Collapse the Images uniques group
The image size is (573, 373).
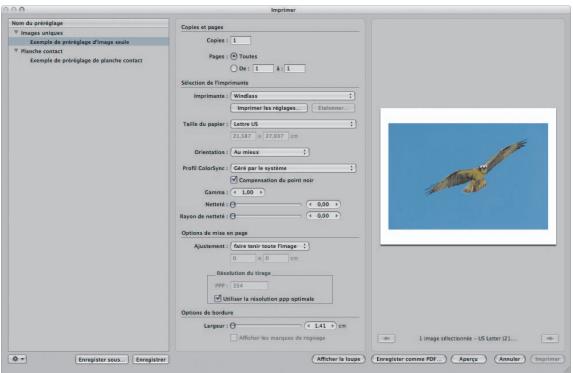pos(16,33)
